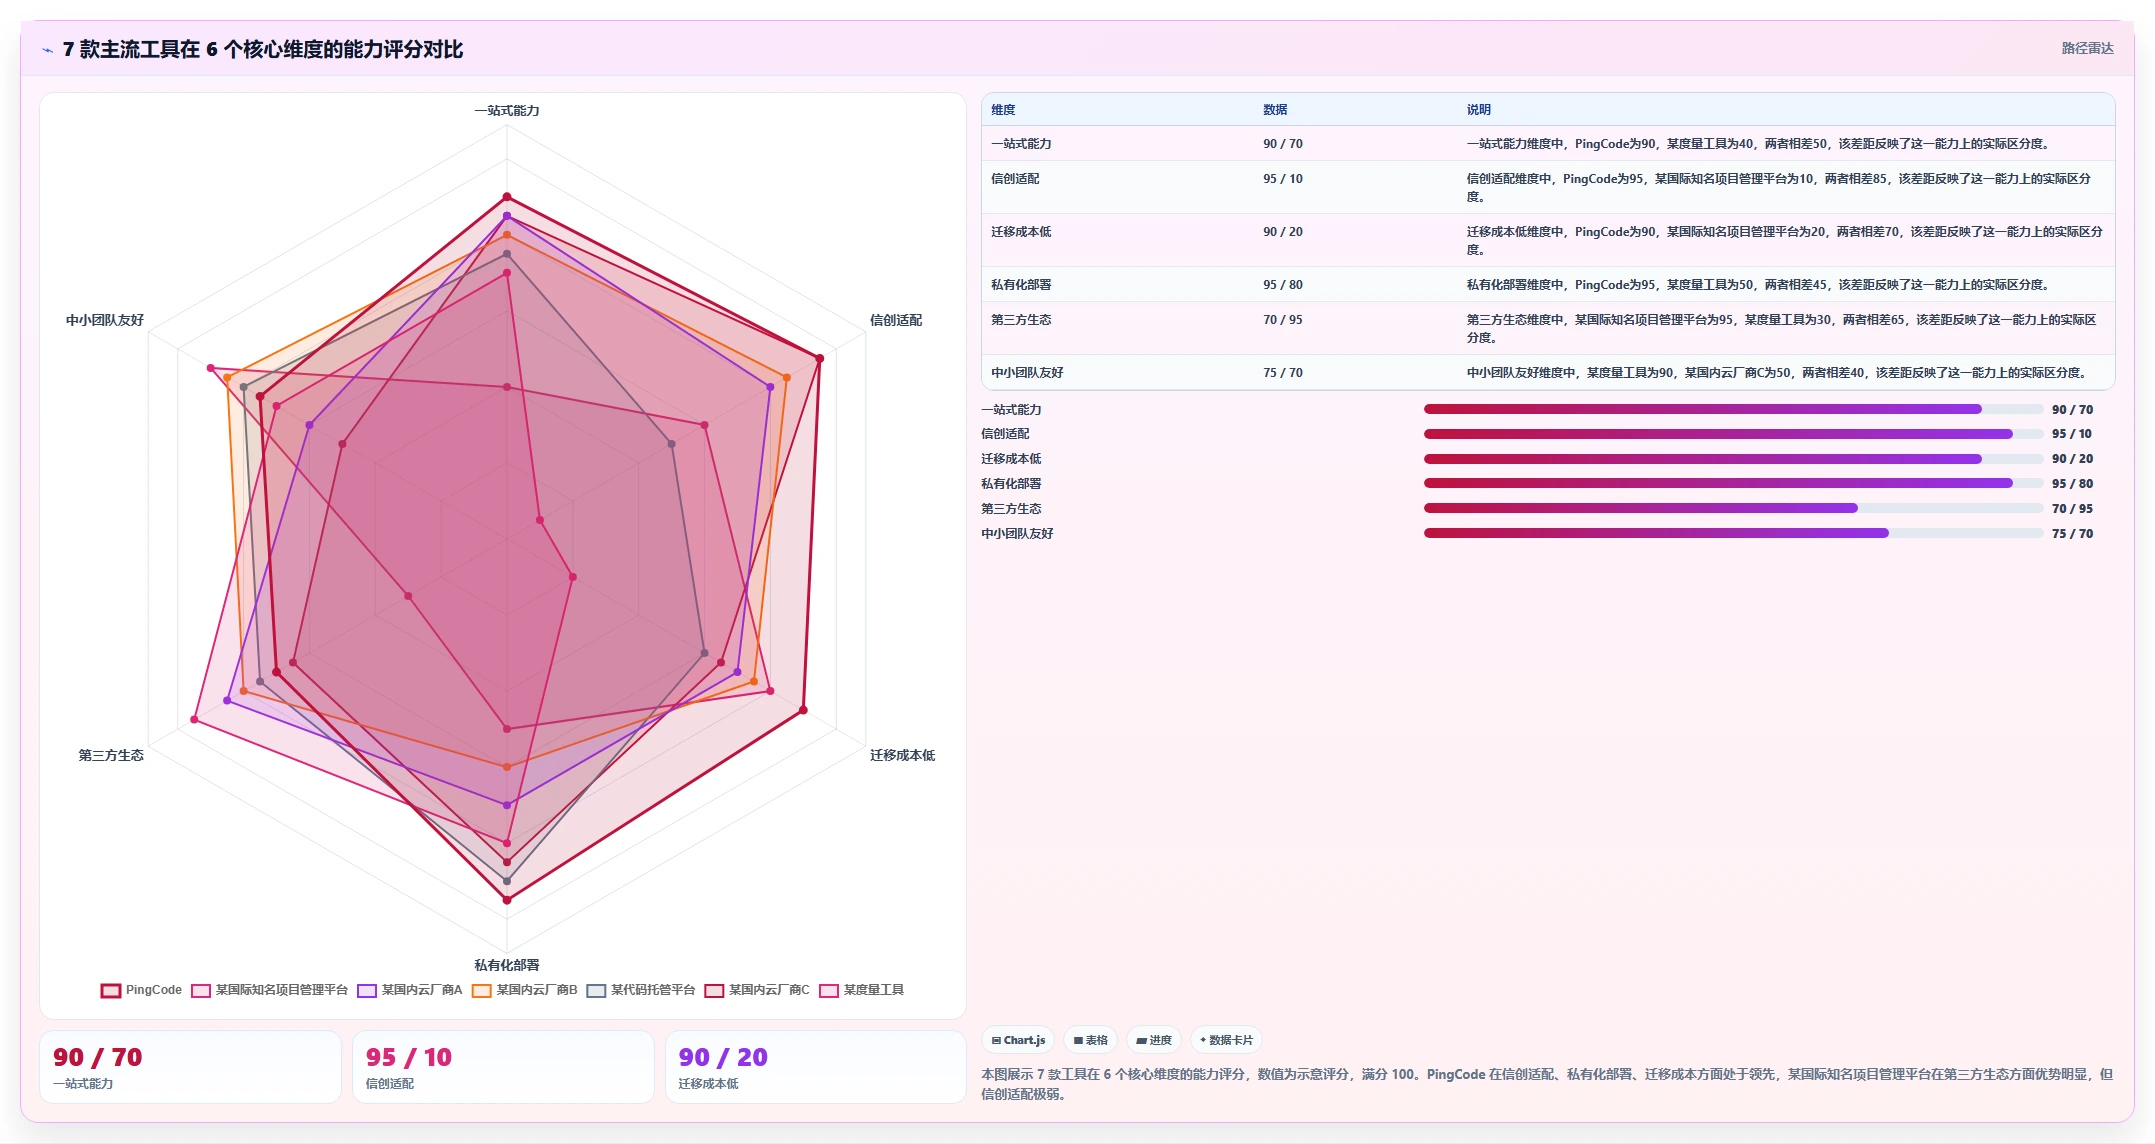This screenshot has width=2155, height=1144.
Task: Click the table description starting 一站式能力维度中
Action: click(x=1758, y=144)
